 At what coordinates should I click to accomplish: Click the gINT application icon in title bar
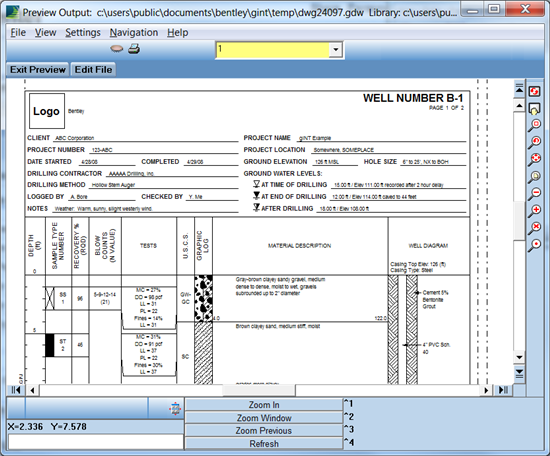[13, 12]
